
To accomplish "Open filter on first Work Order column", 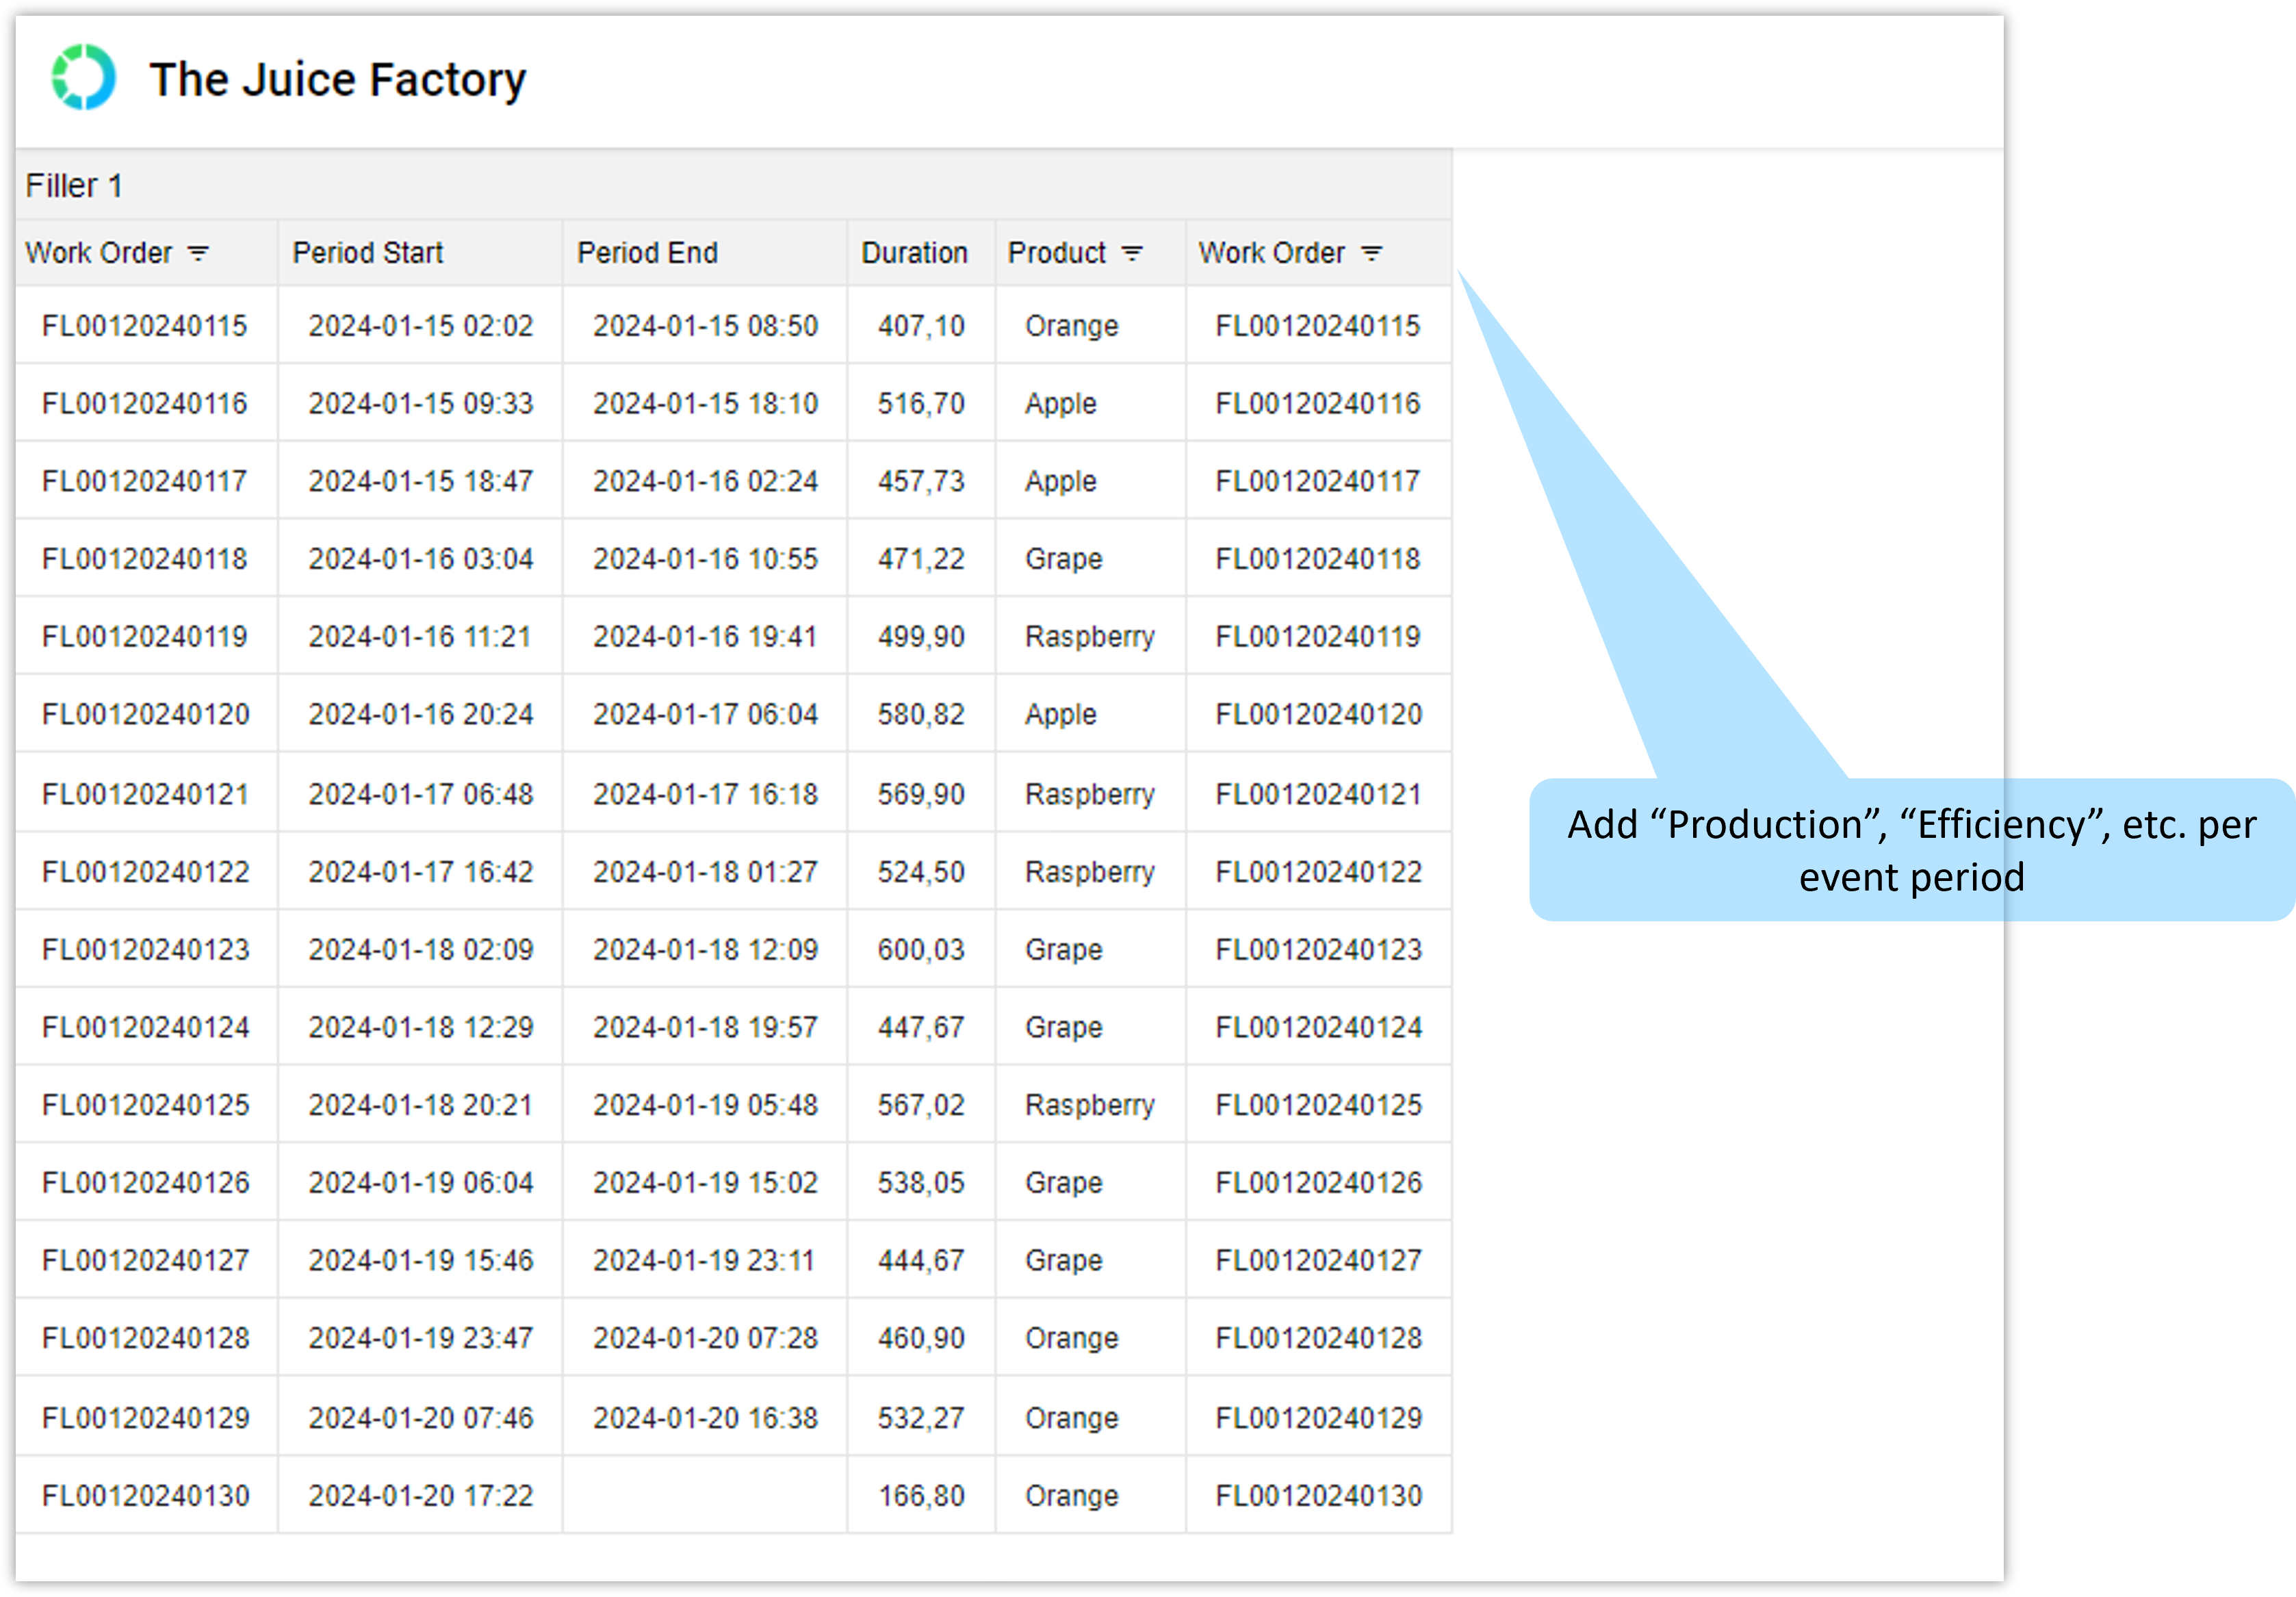I will point(198,253).
